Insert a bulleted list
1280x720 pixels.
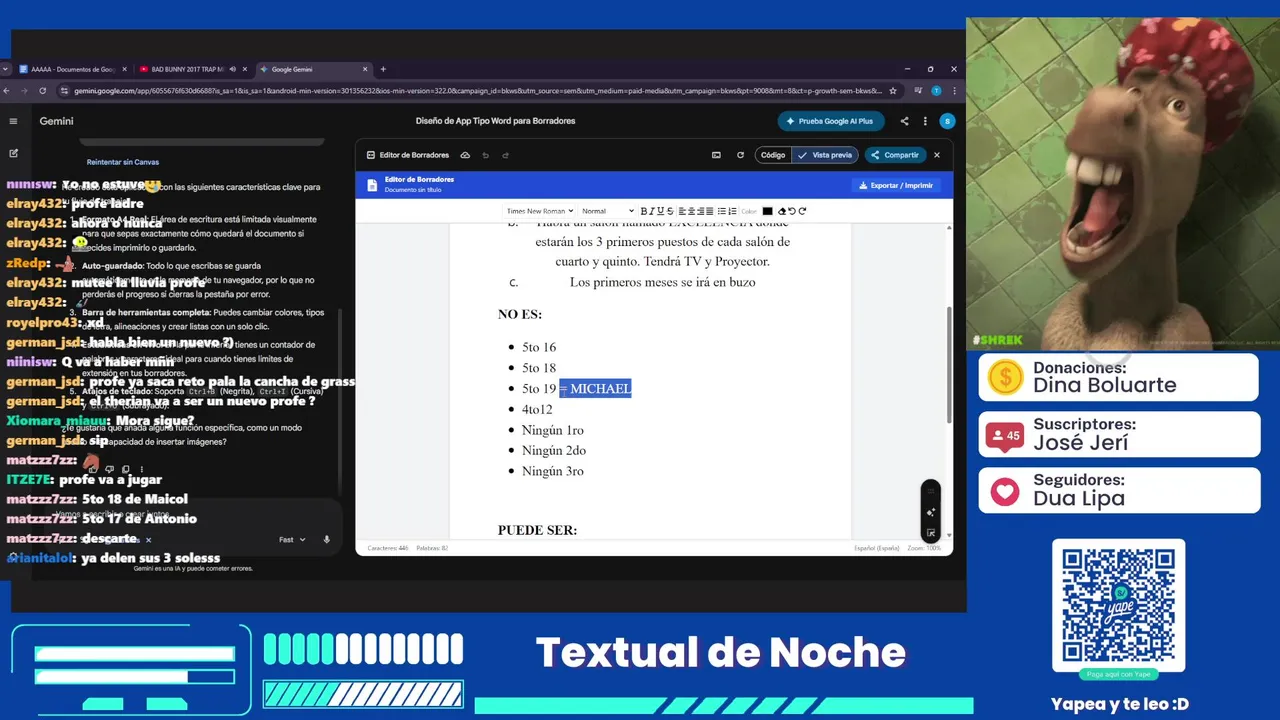click(721, 211)
